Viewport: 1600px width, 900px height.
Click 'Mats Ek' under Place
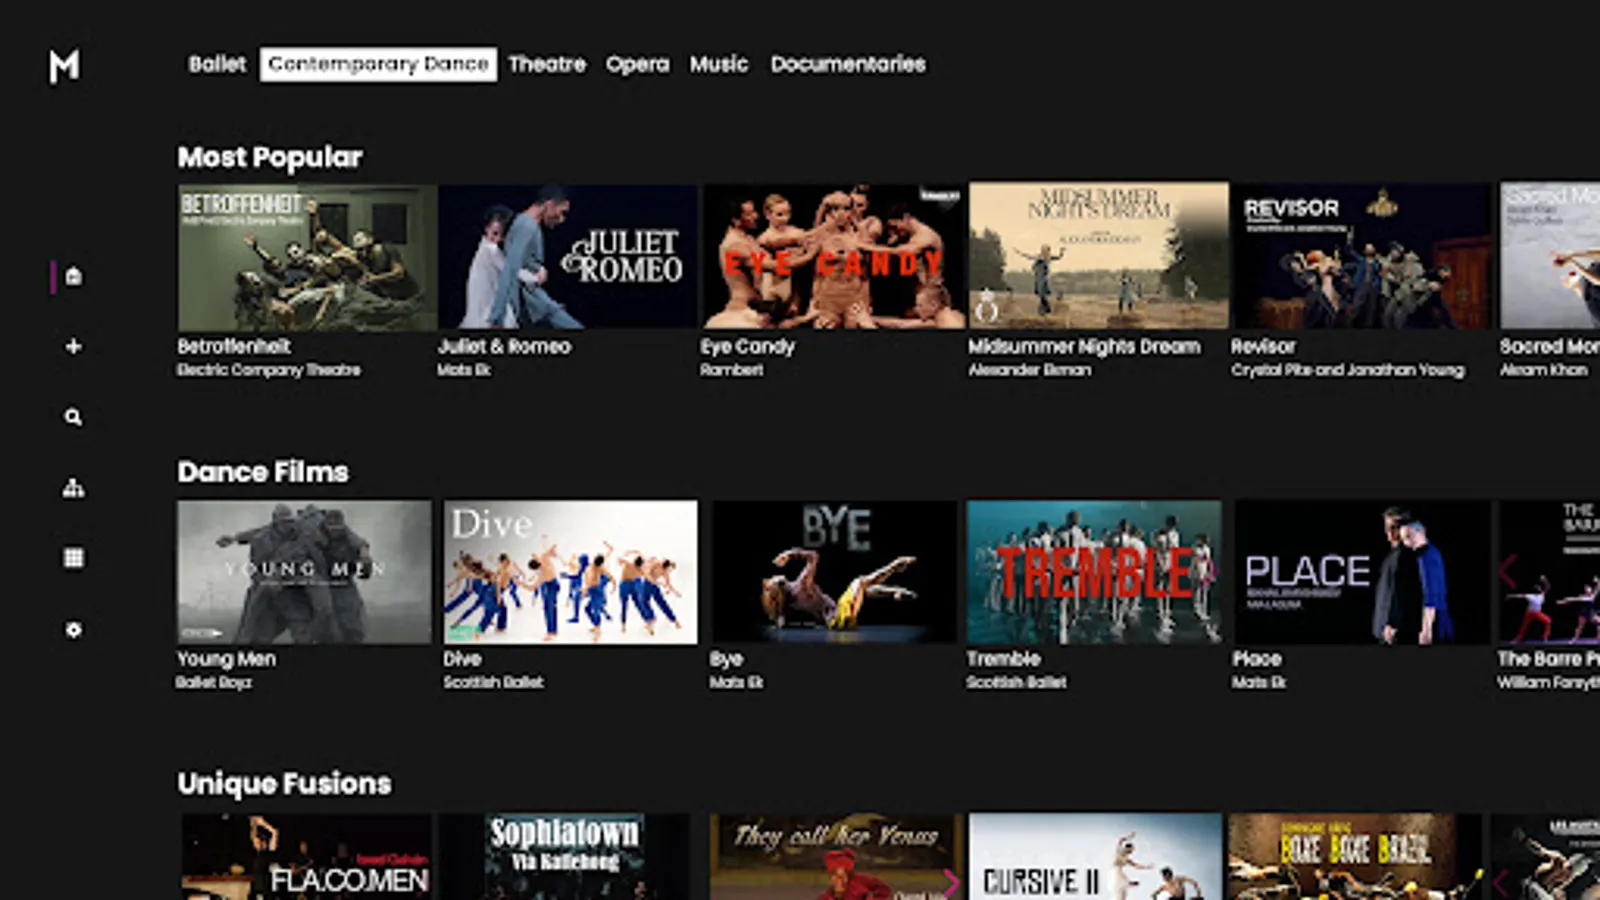coord(1259,683)
